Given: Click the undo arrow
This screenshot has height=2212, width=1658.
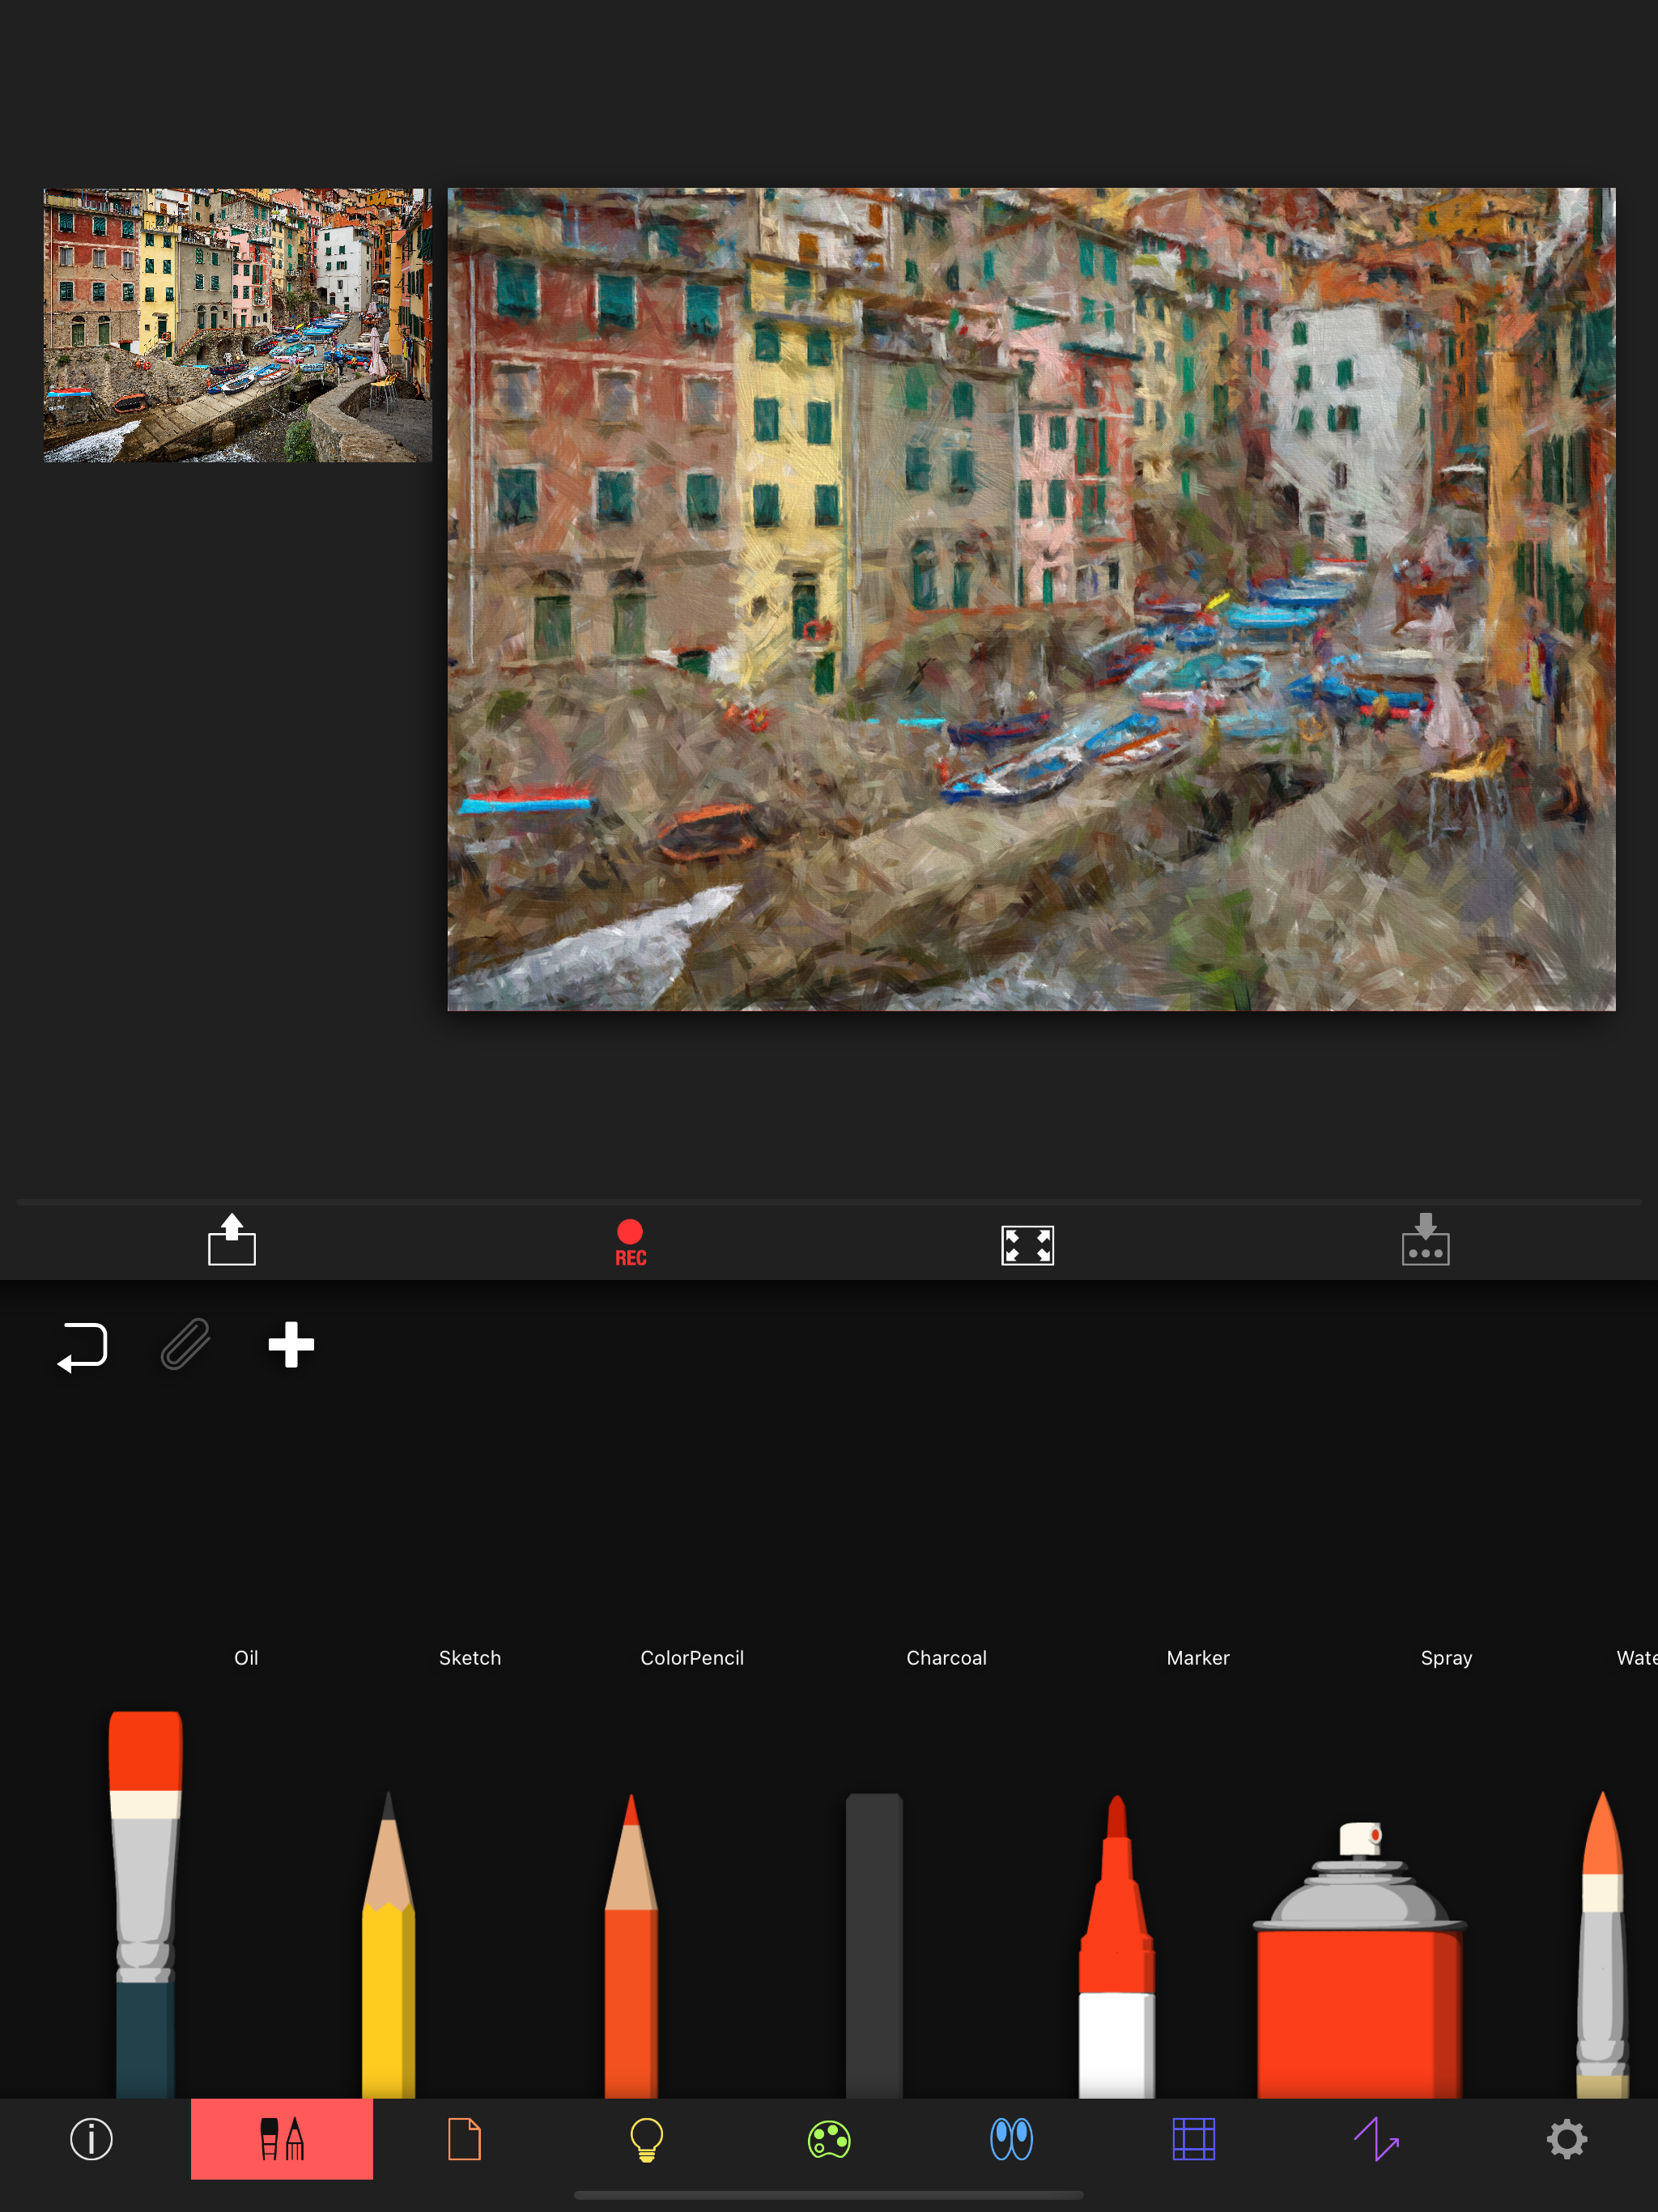Looking at the screenshot, I should point(83,1346).
